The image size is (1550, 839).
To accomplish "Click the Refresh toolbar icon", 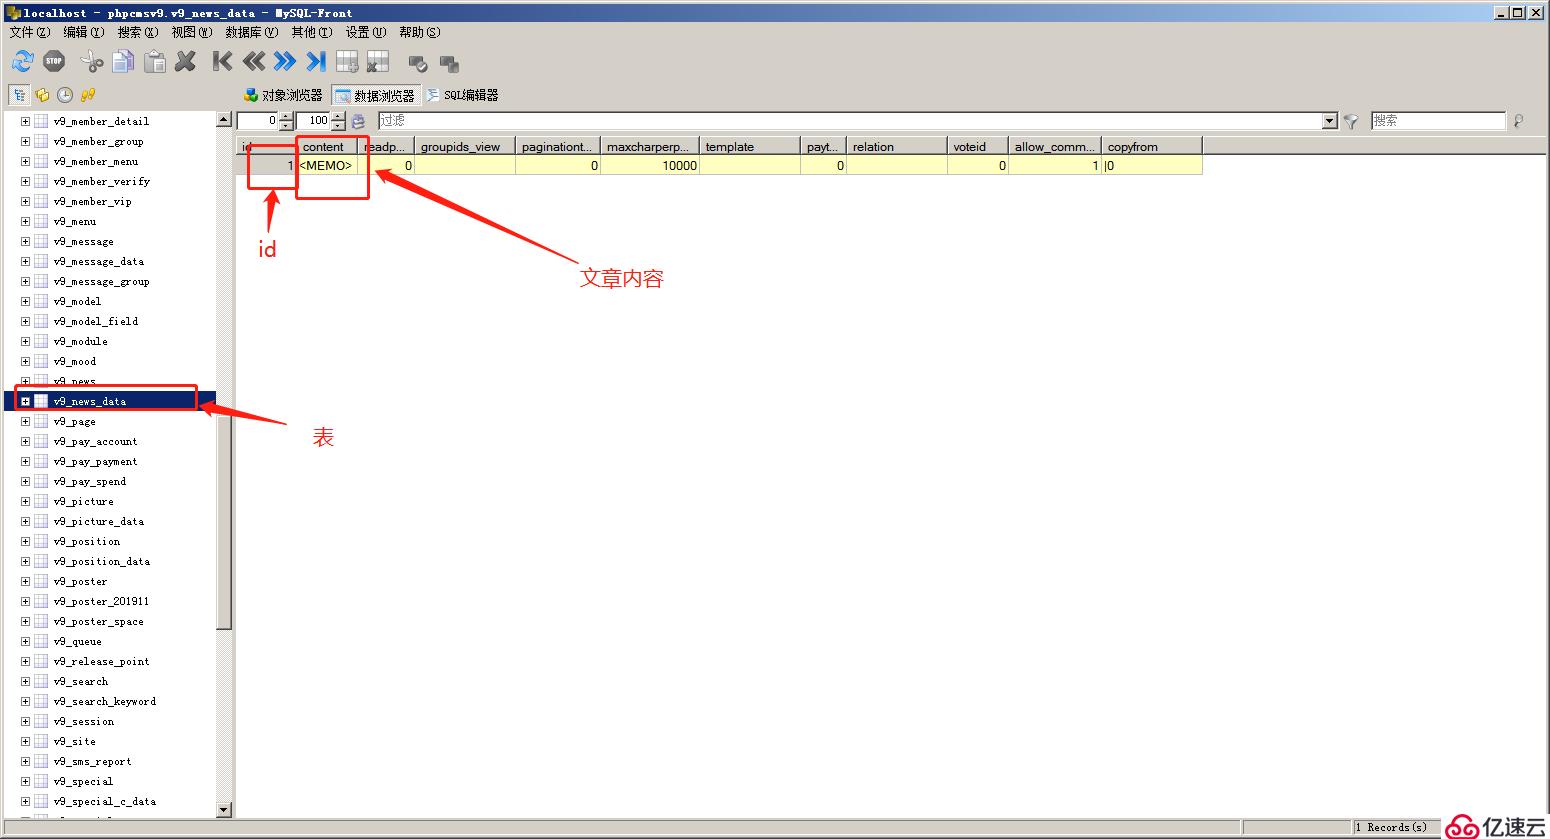I will (x=22, y=62).
